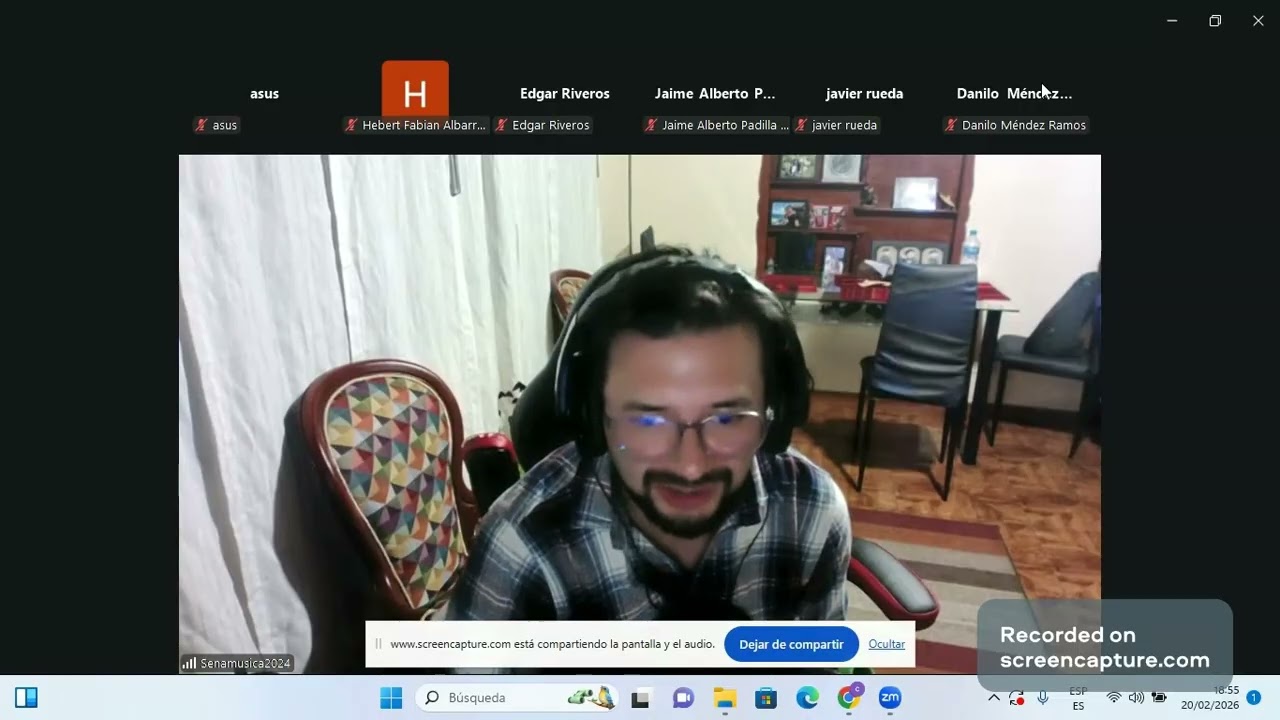Click the main speaker video of Senamusica2024
Image resolution: width=1280 pixels, height=720 pixels.
pos(640,414)
